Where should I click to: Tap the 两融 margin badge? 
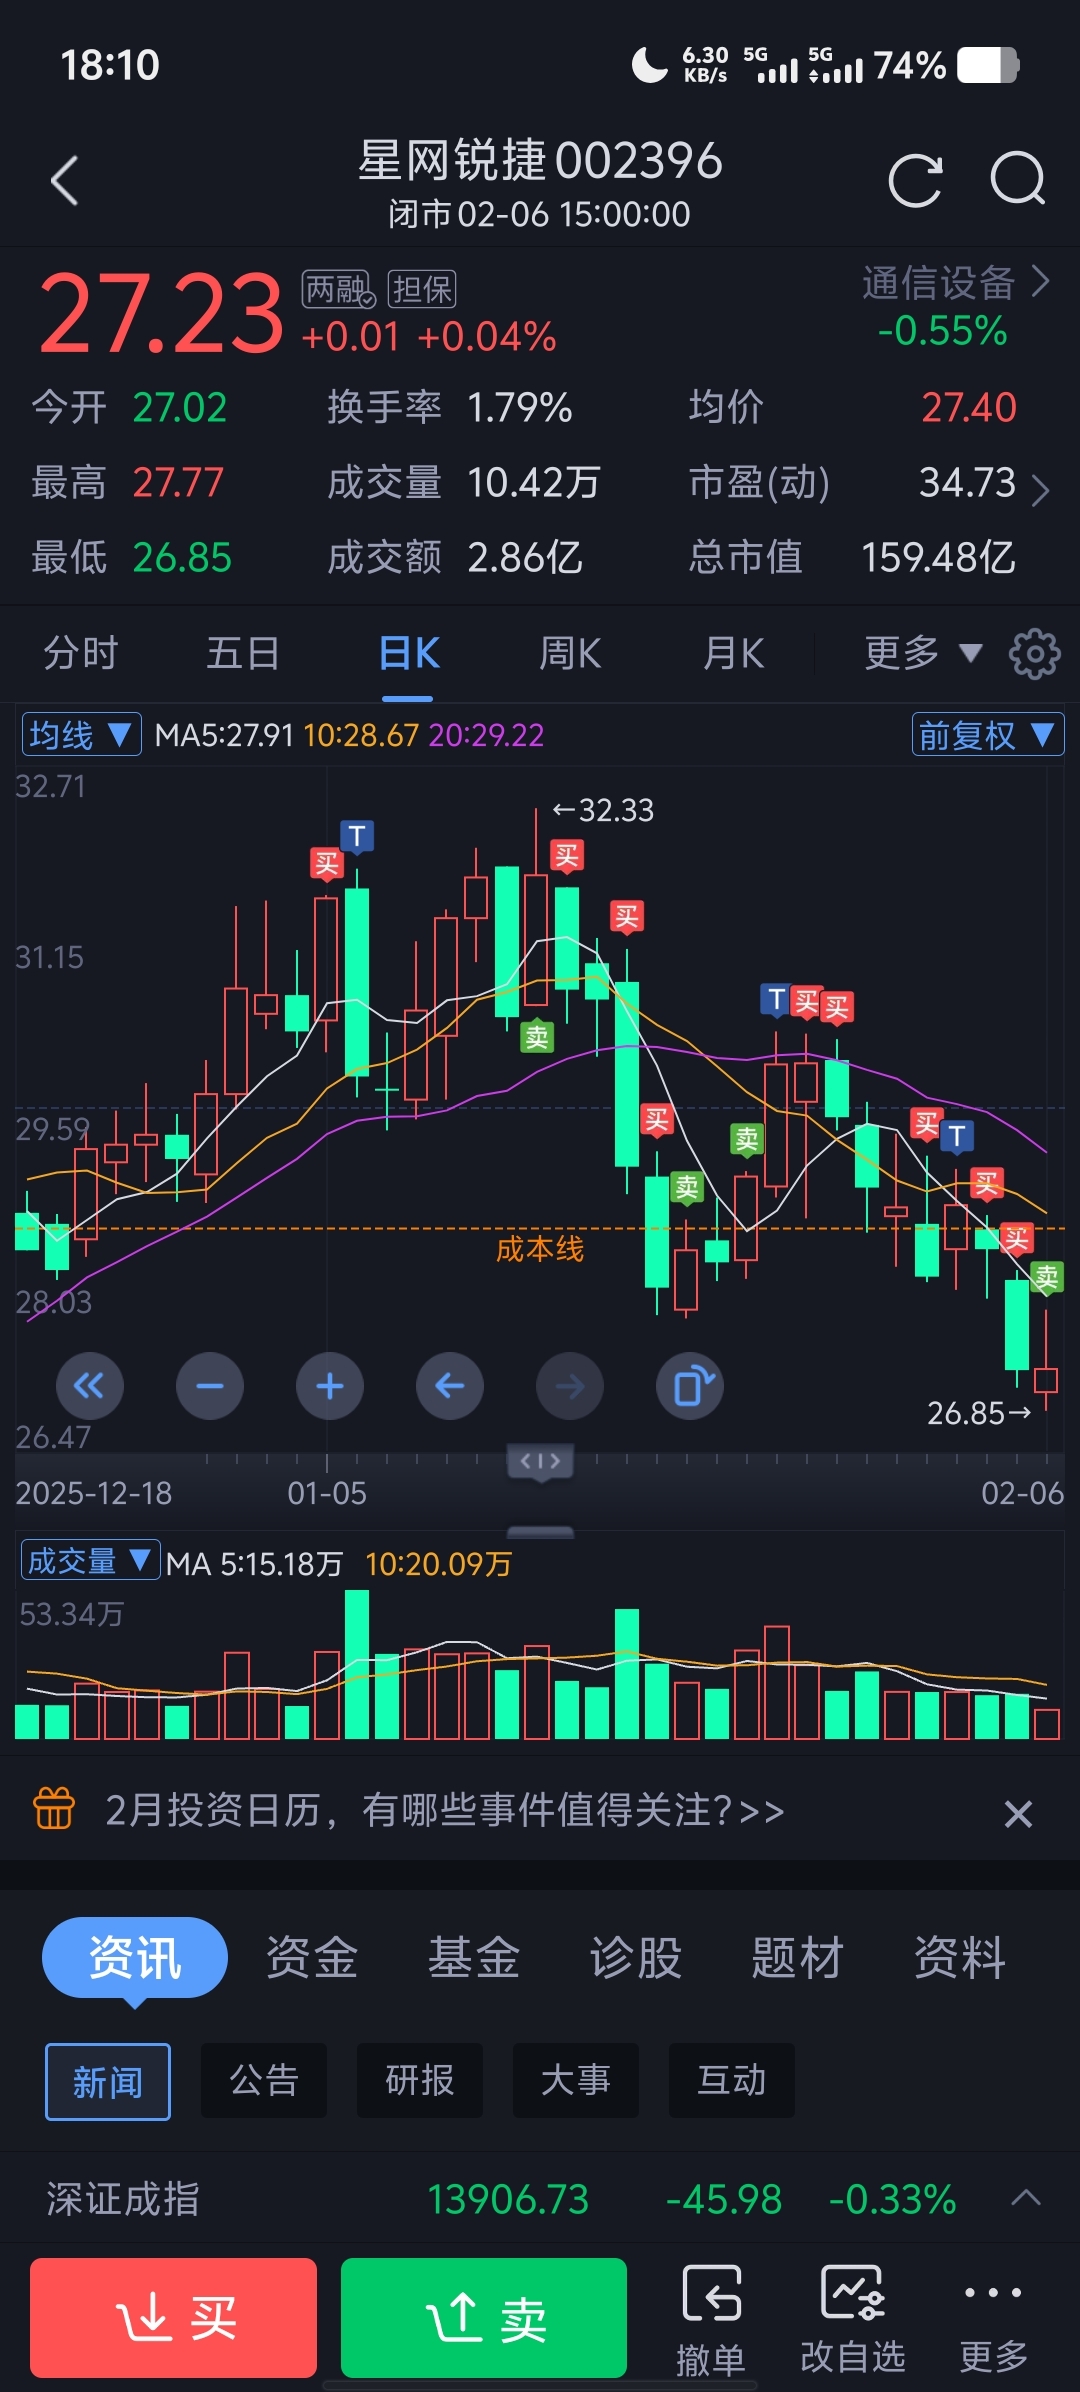[338, 290]
